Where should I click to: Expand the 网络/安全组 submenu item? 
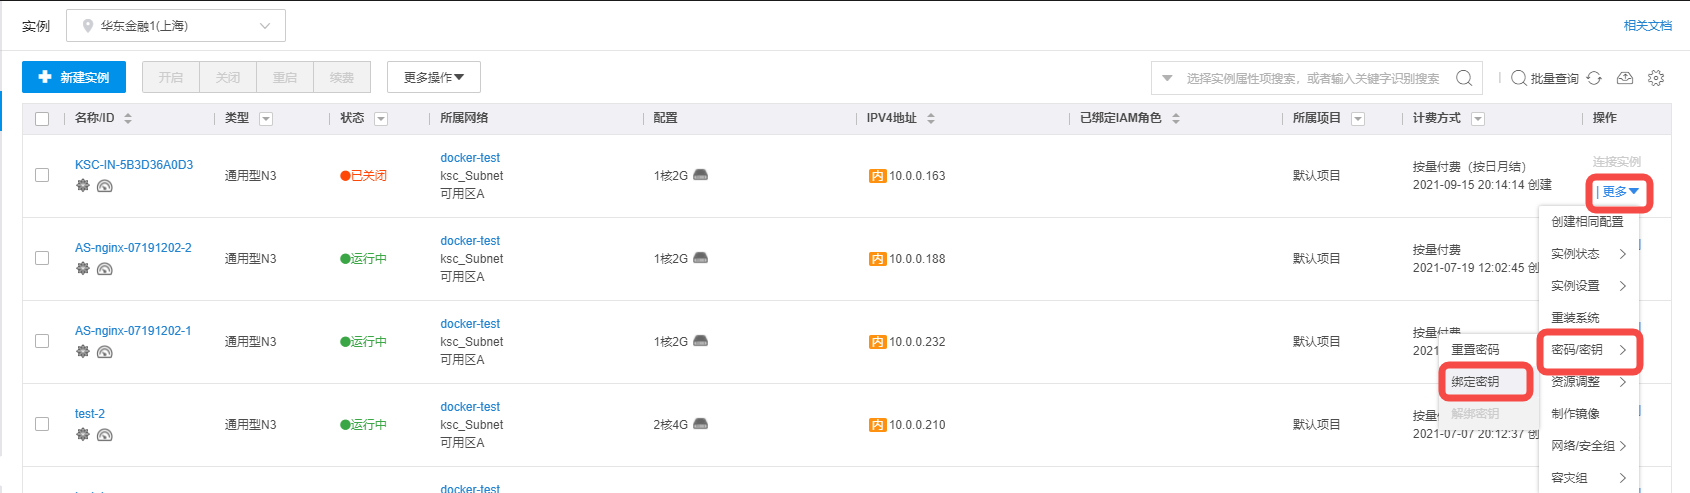1588,446
